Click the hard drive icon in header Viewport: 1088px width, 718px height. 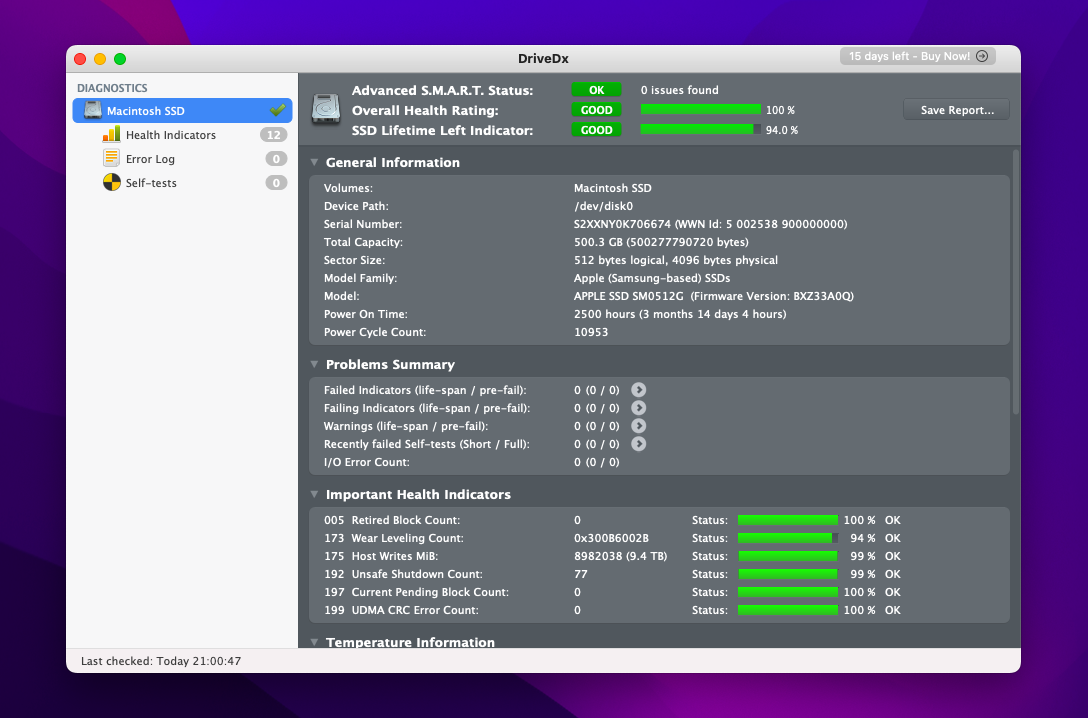326,109
